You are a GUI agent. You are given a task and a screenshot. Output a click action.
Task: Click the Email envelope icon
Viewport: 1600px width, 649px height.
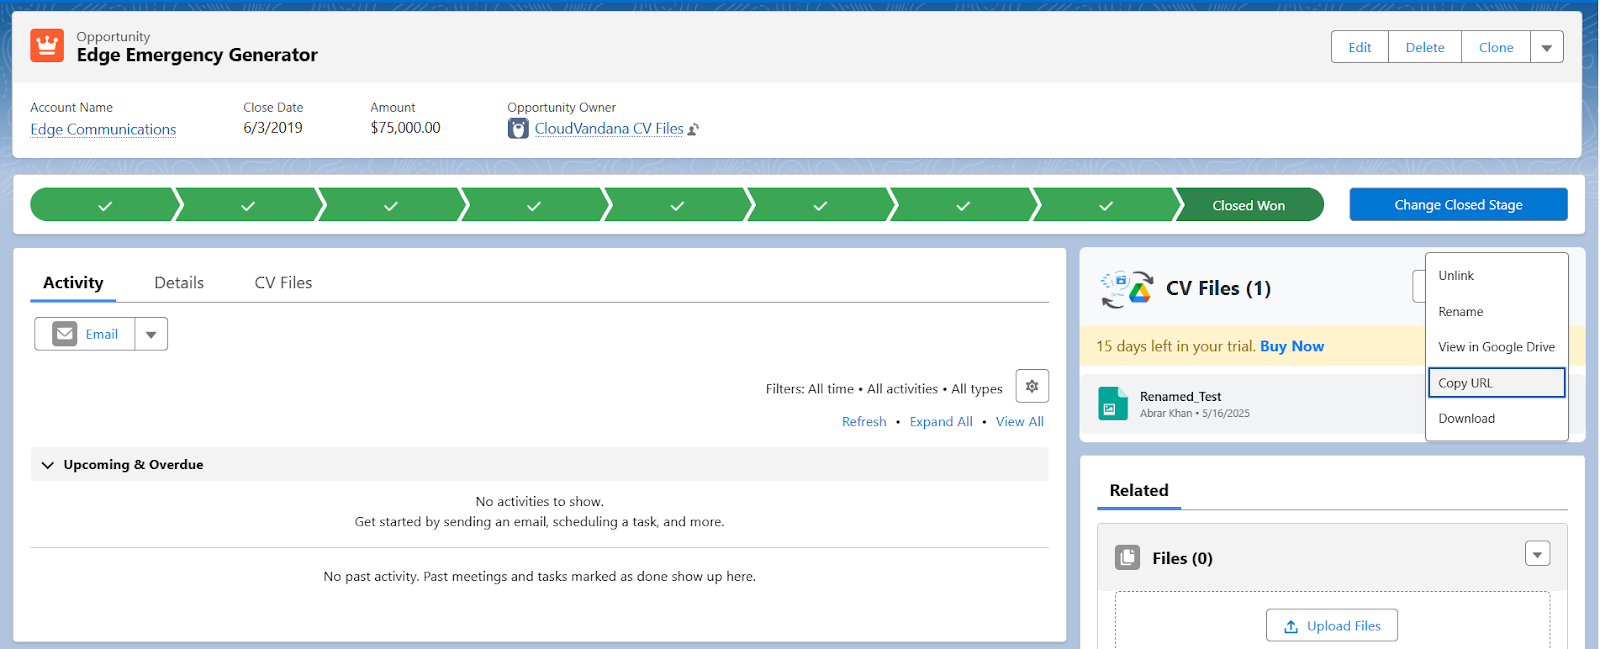65,334
